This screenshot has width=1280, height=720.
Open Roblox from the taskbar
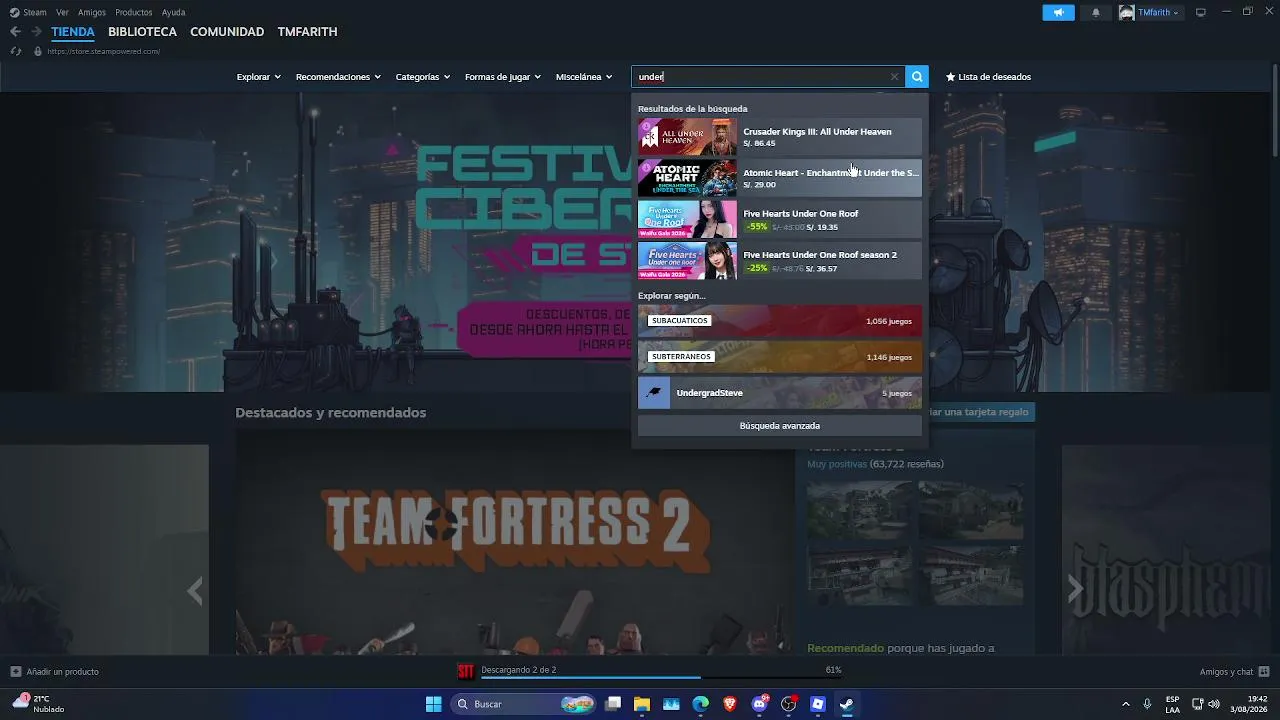(x=818, y=704)
